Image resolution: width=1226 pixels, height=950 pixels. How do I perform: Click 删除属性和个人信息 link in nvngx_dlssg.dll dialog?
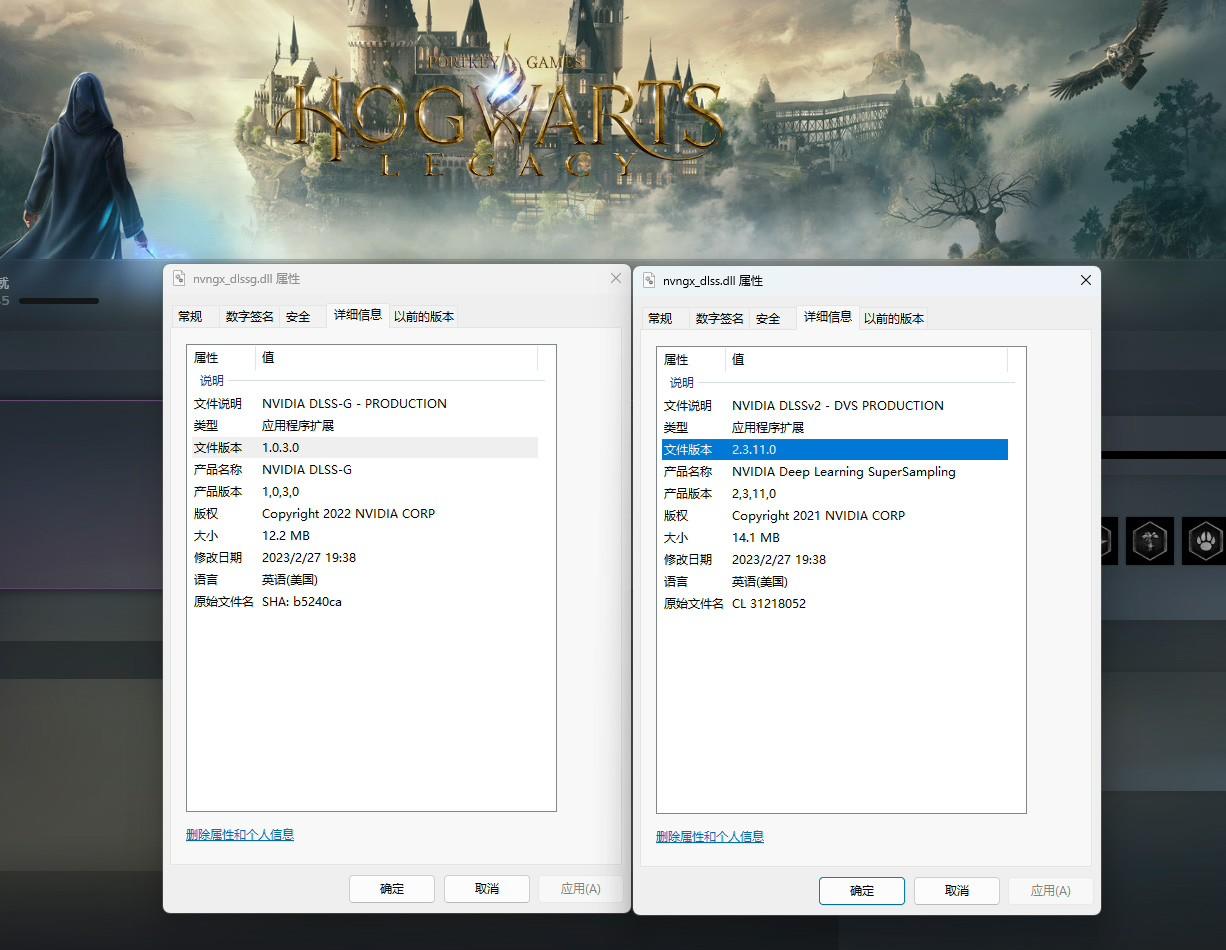click(x=240, y=834)
